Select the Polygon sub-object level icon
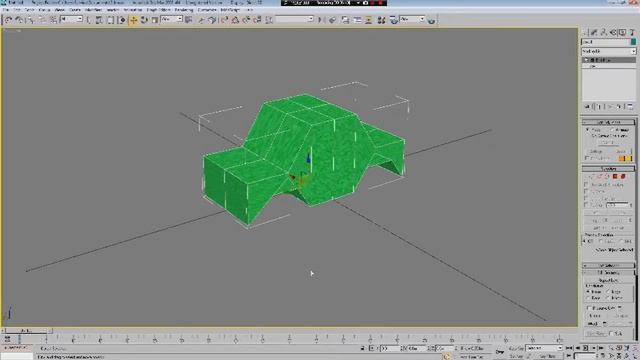Image resolution: width=640 pixels, height=360 pixels. [x=615, y=176]
